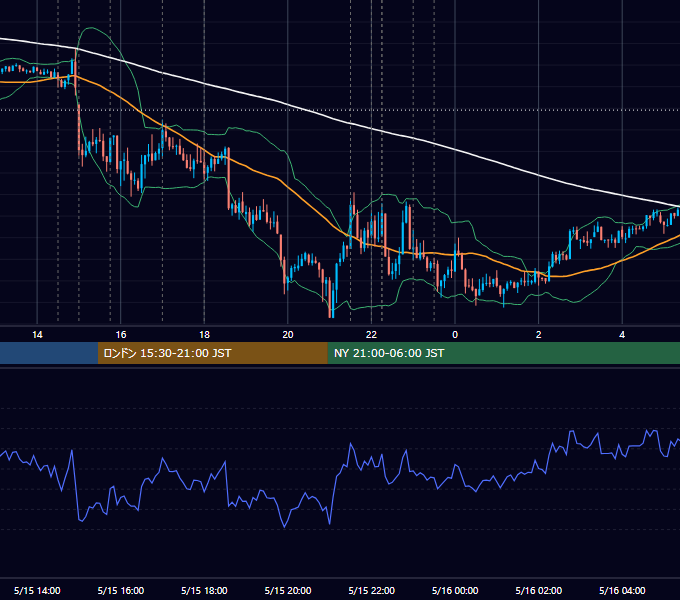Click the blue session bar before London
Image resolution: width=680 pixels, height=600 pixels.
(49, 353)
